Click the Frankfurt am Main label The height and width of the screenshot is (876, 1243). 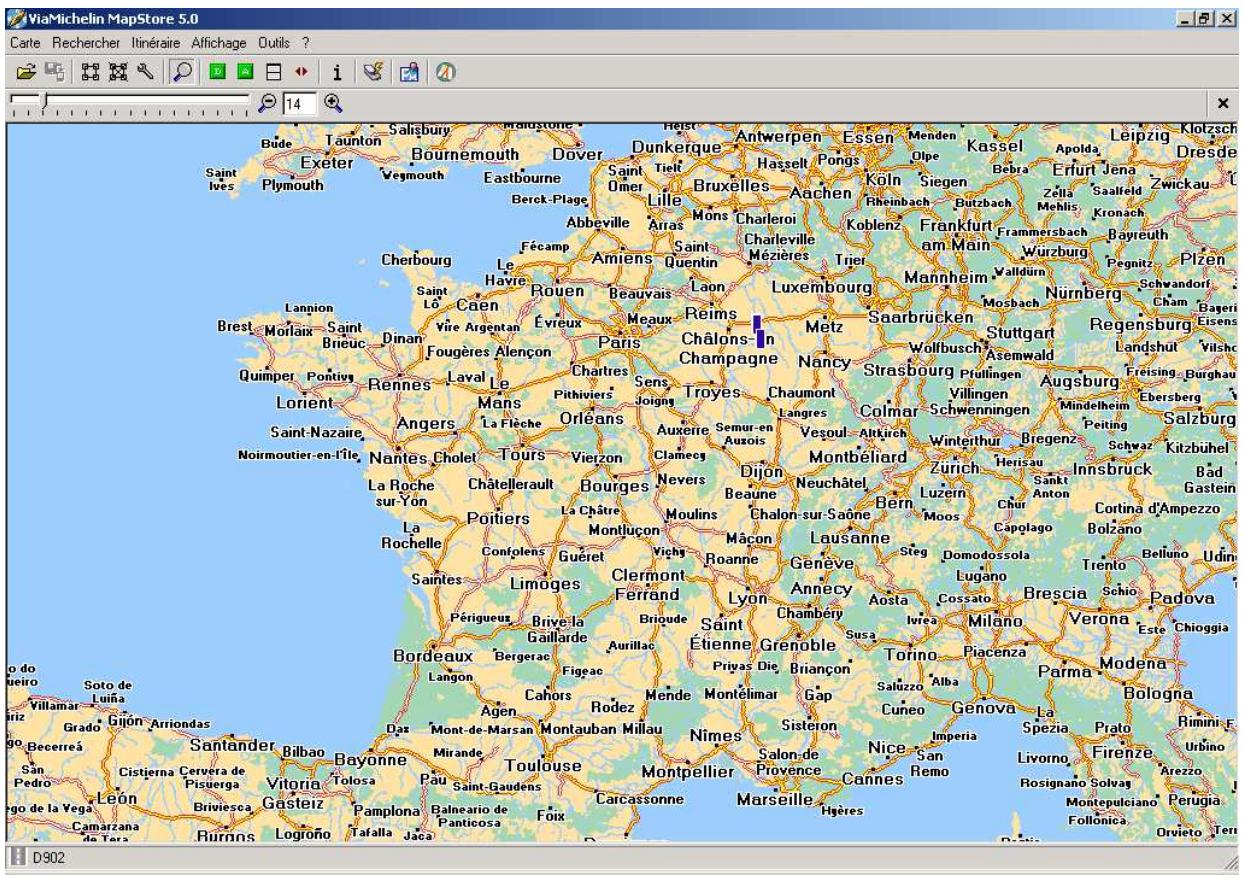[x=955, y=236]
